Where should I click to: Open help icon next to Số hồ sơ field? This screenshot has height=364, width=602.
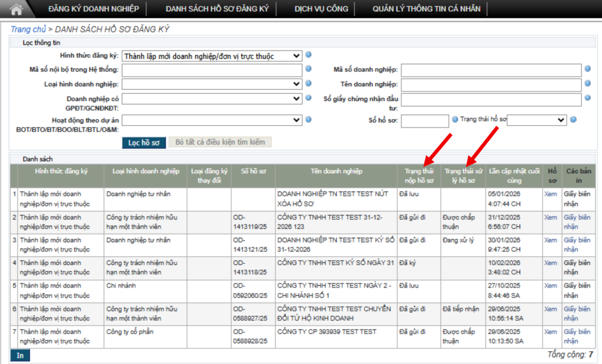pos(455,119)
